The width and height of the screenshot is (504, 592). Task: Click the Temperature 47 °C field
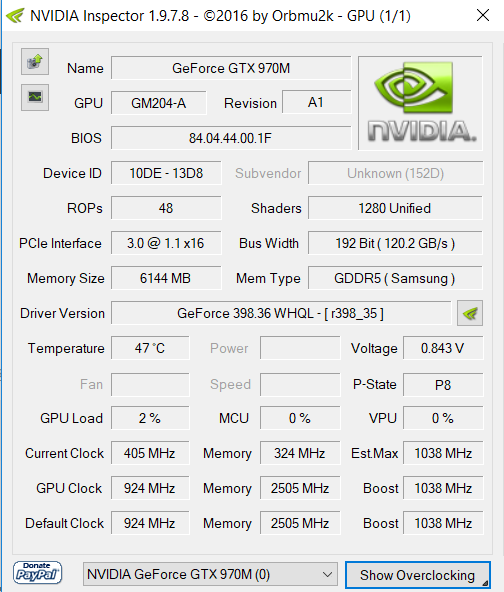pyautogui.click(x=150, y=348)
